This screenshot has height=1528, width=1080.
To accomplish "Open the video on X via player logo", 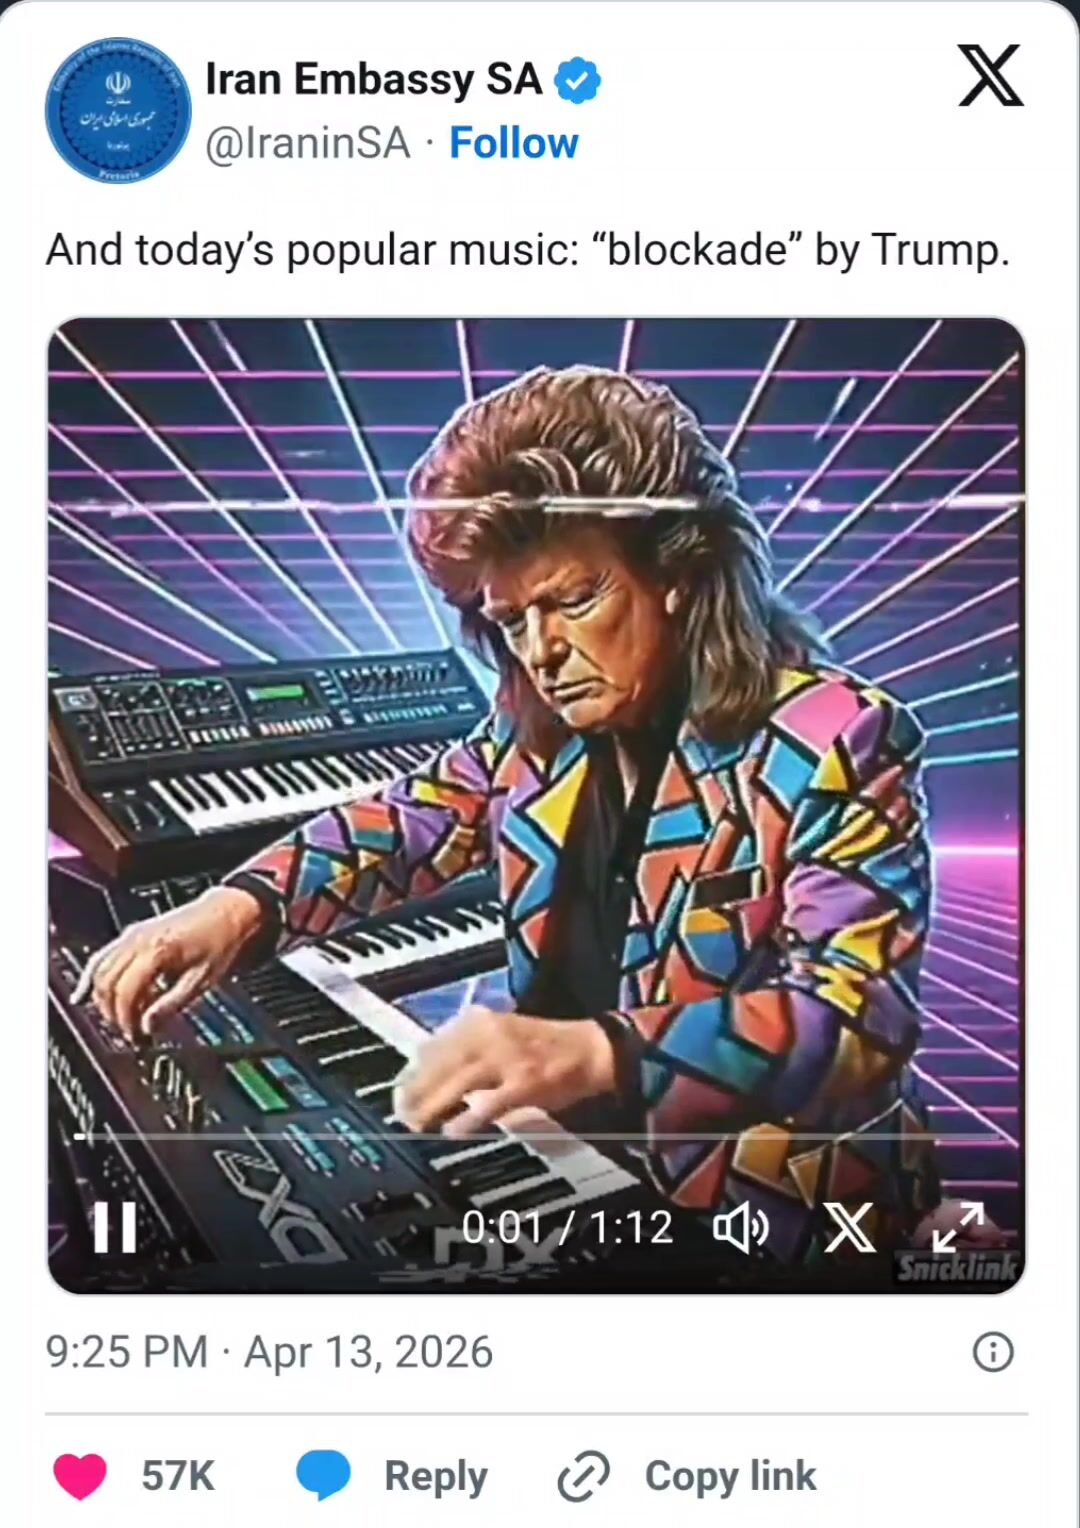I will [x=849, y=1227].
